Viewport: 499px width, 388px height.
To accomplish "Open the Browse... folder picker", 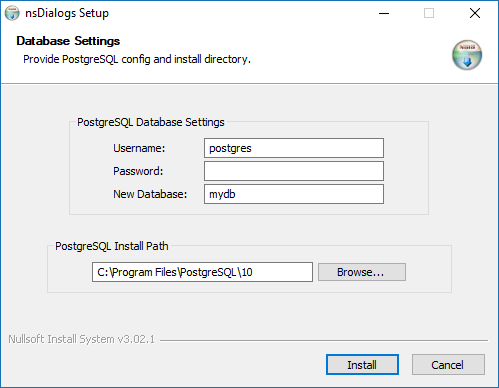I will tap(362, 272).
